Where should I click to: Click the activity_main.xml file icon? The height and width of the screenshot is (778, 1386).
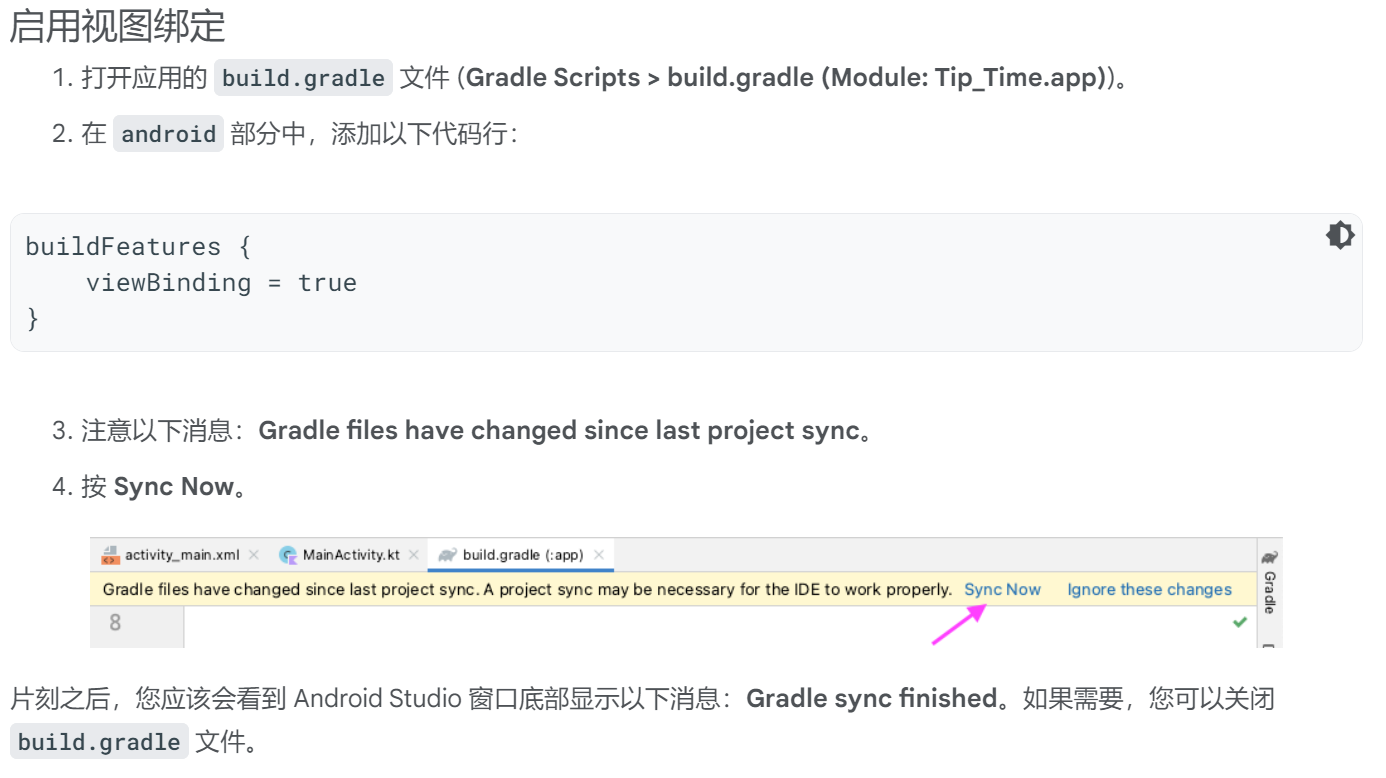click(x=110, y=555)
